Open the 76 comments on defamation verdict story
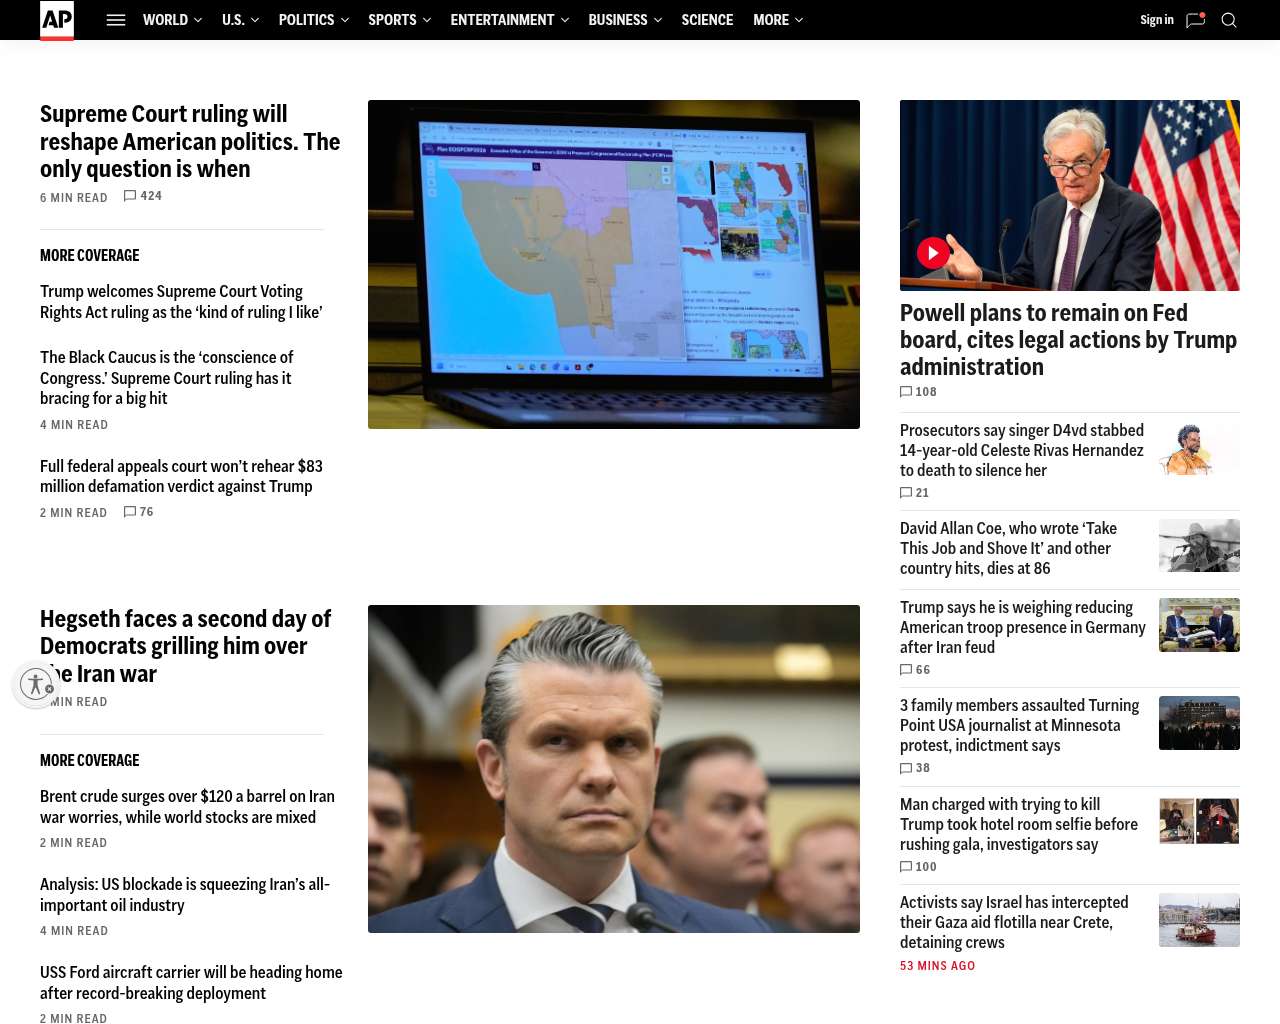1280x1024 pixels. tap(139, 512)
